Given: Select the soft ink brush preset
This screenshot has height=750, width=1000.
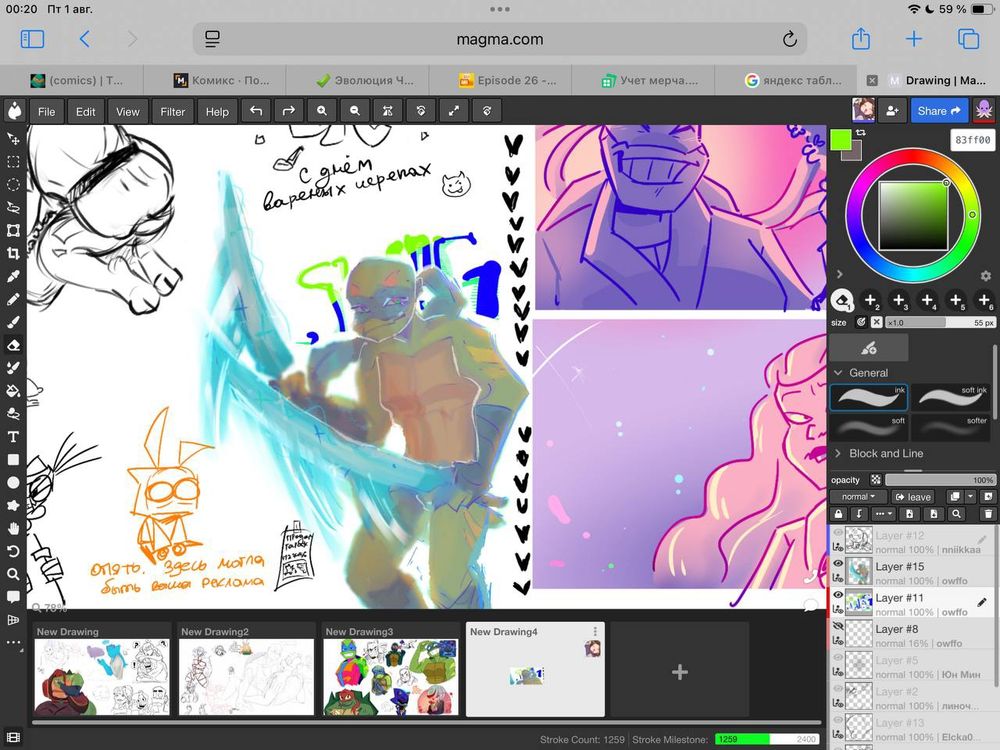Looking at the screenshot, I should pos(951,397).
